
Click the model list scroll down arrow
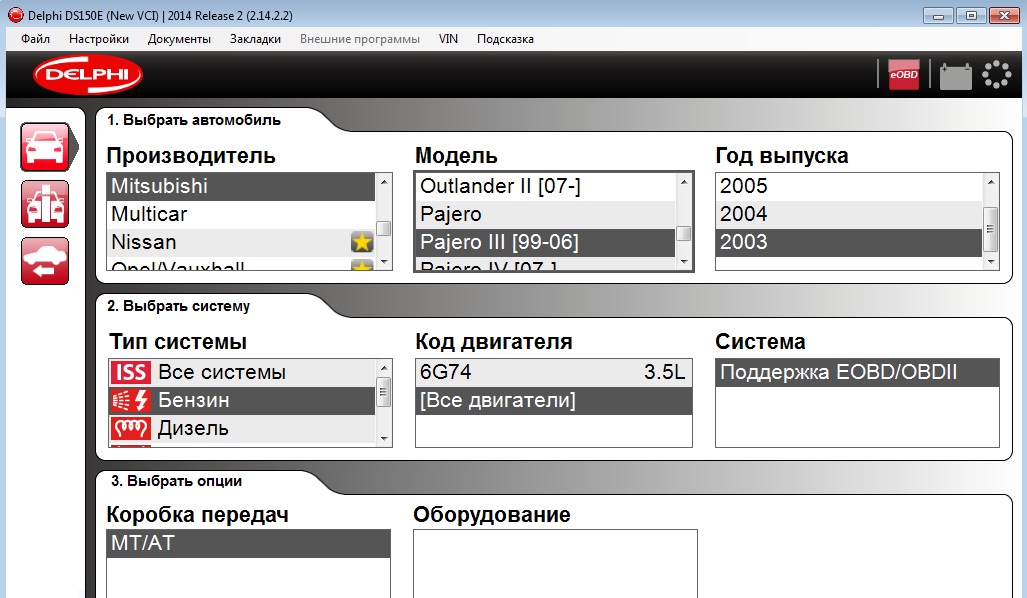click(684, 262)
